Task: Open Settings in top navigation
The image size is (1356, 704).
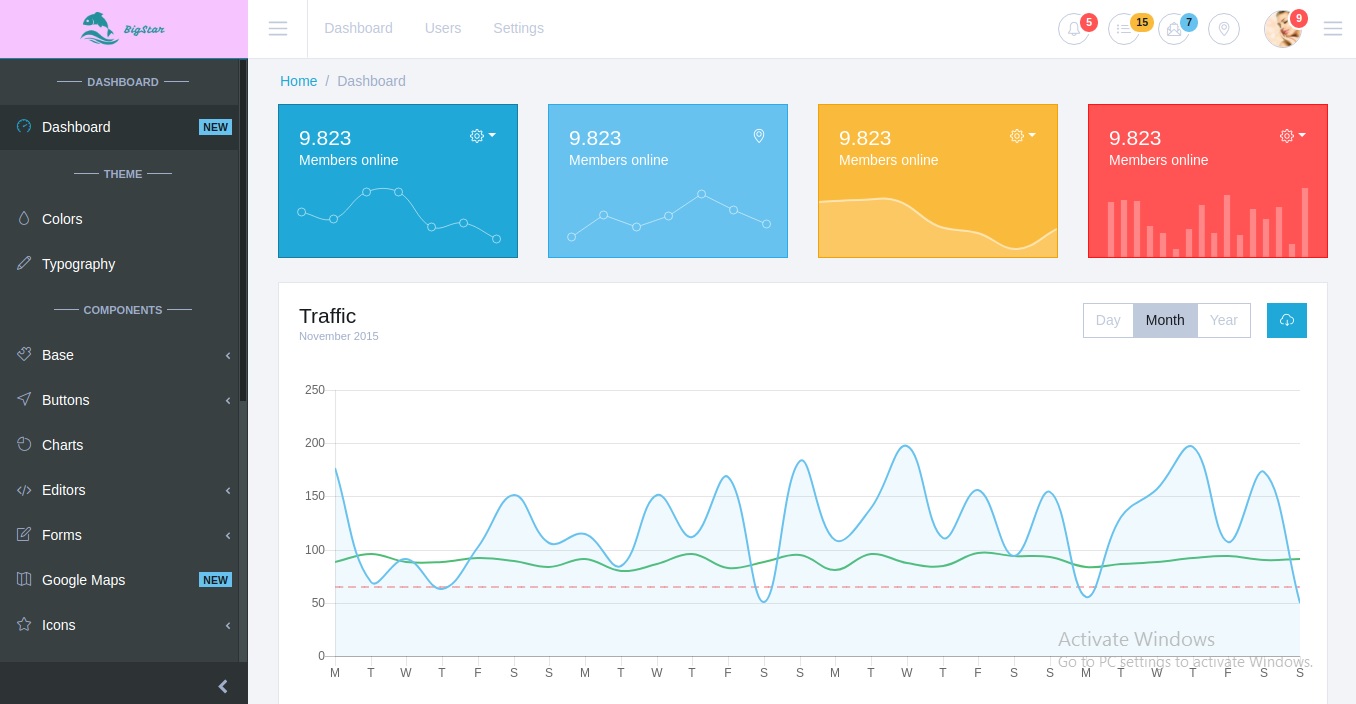Action: [x=518, y=29]
